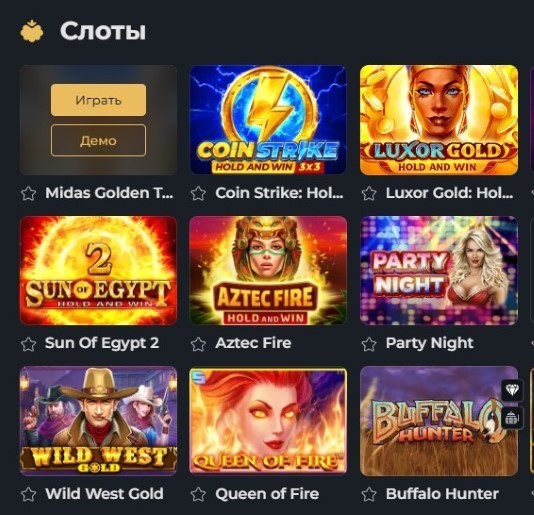The height and width of the screenshot is (515, 534).
Task: Star the Queen of Fire game
Action: tap(198, 494)
